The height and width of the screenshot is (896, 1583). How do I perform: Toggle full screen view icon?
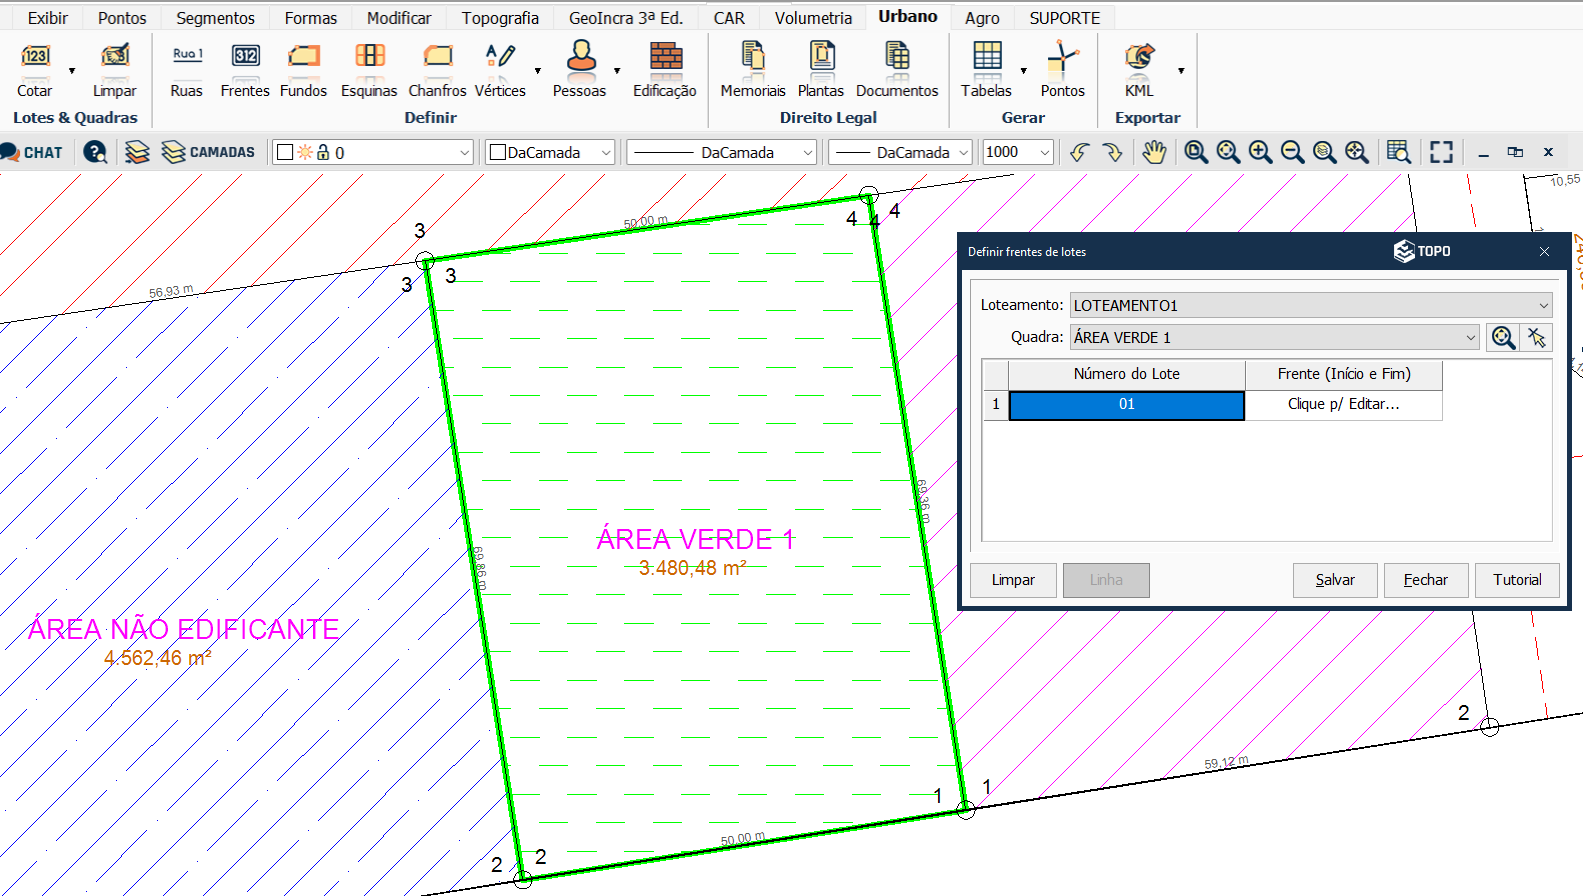(x=1441, y=152)
